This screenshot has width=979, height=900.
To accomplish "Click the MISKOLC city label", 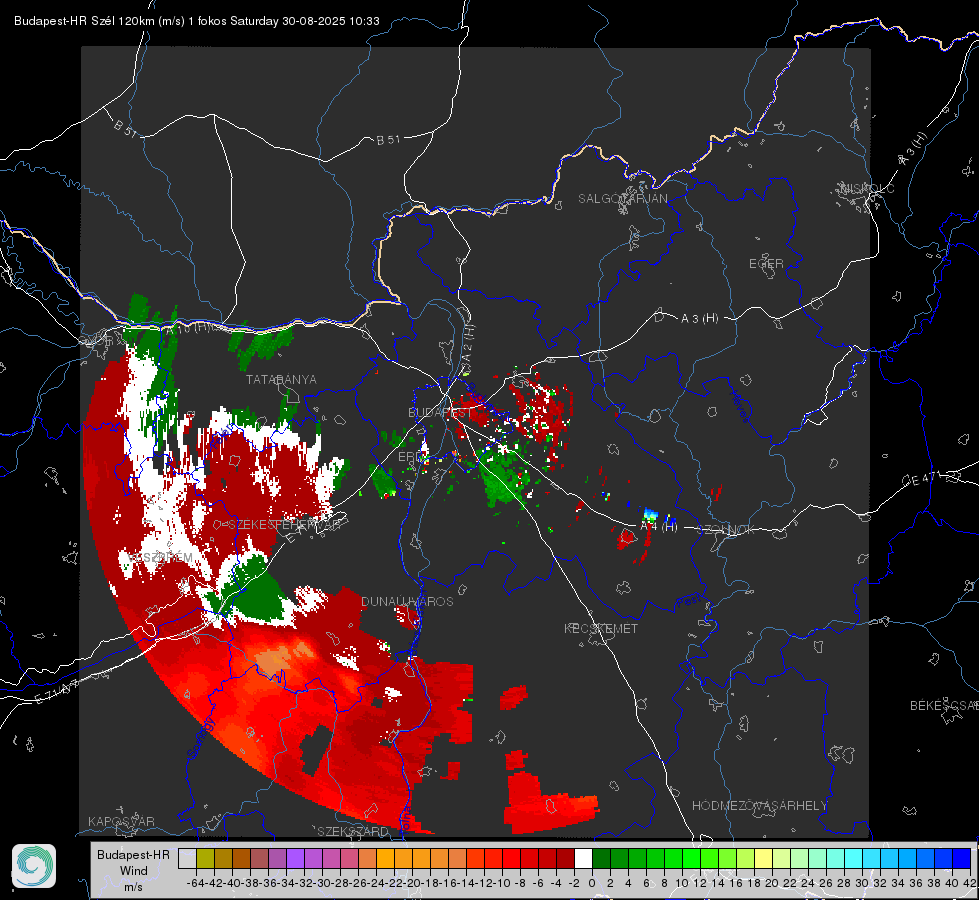I will click(867, 188).
